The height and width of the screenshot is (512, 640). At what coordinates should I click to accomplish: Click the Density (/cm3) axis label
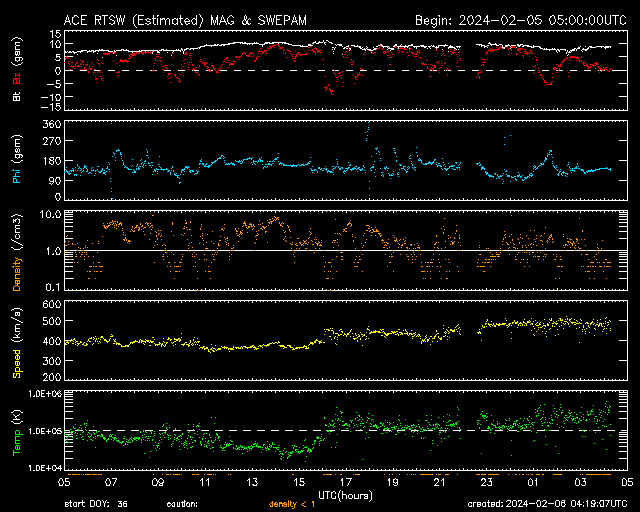tap(15, 250)
